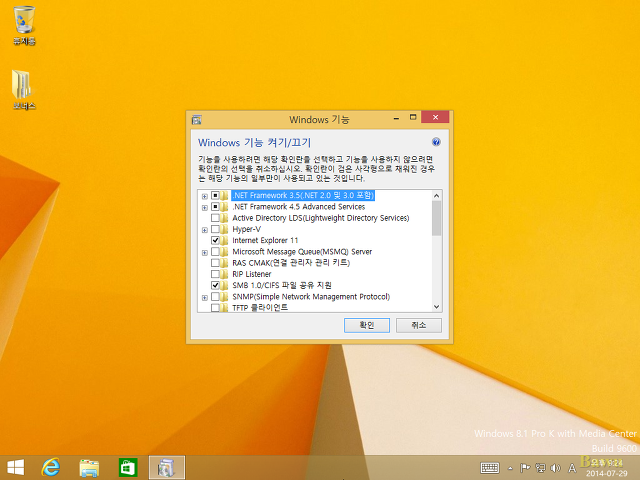Click the feature list scroll up arrow
640x480 pixels.
click(x=437, y=196)
